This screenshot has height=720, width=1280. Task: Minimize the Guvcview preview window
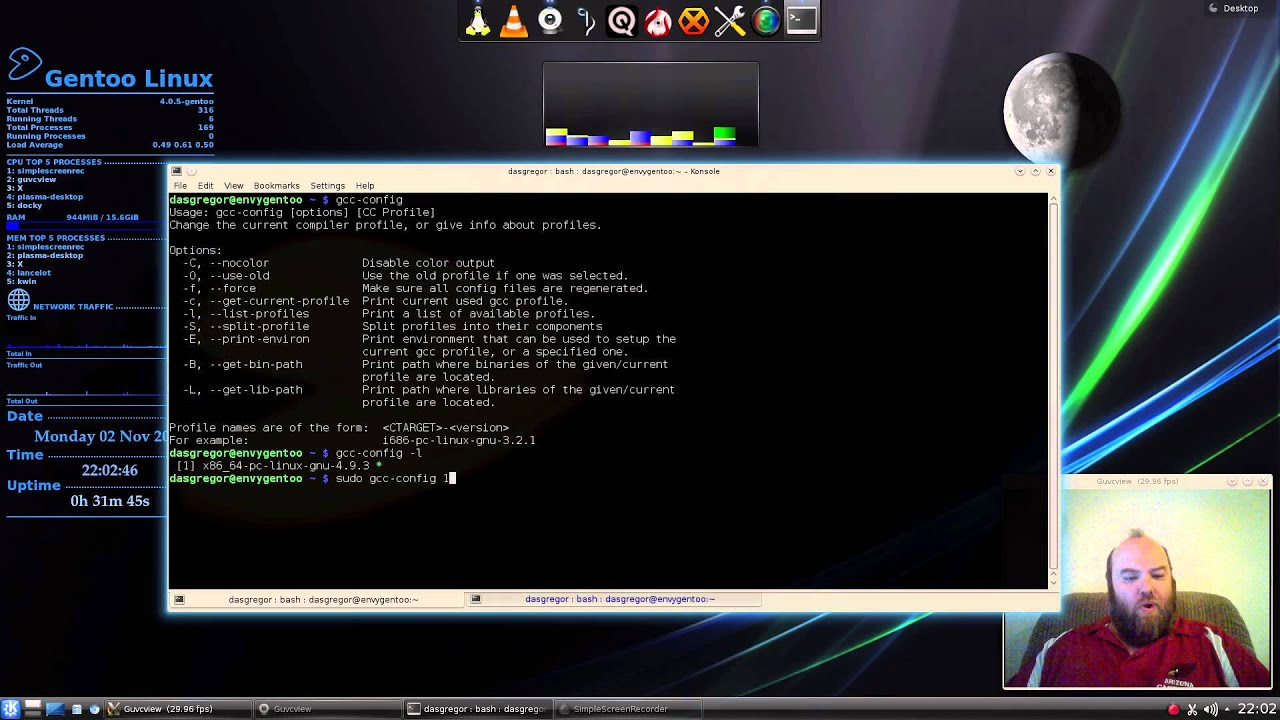tap(1233, 481)
